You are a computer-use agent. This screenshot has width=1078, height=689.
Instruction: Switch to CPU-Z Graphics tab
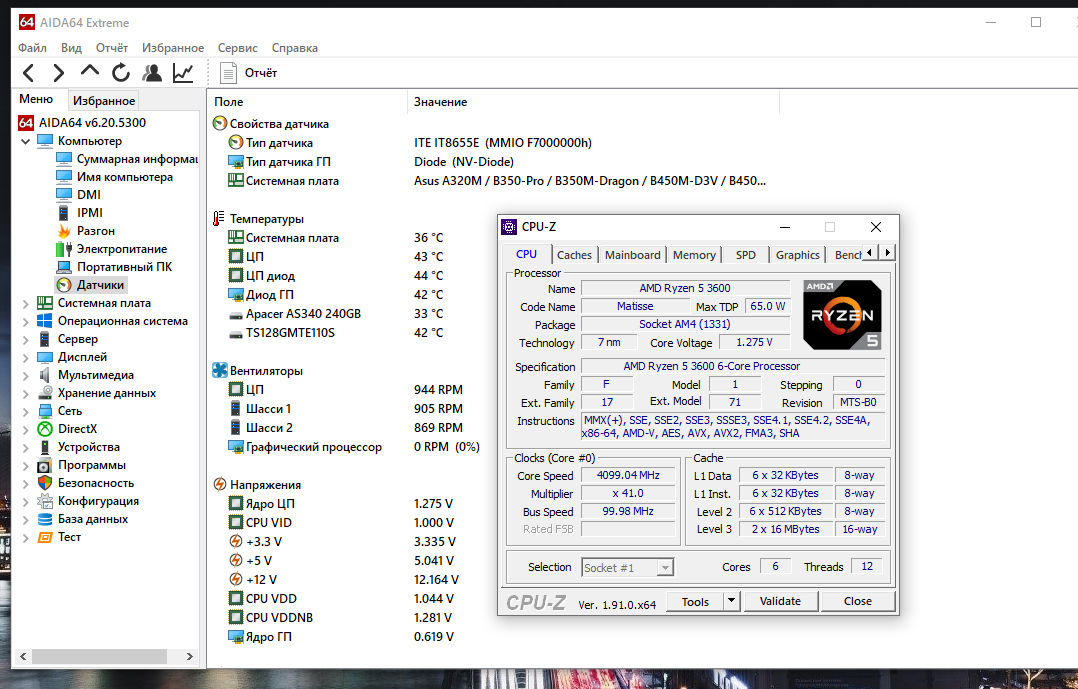pos(798,254)
